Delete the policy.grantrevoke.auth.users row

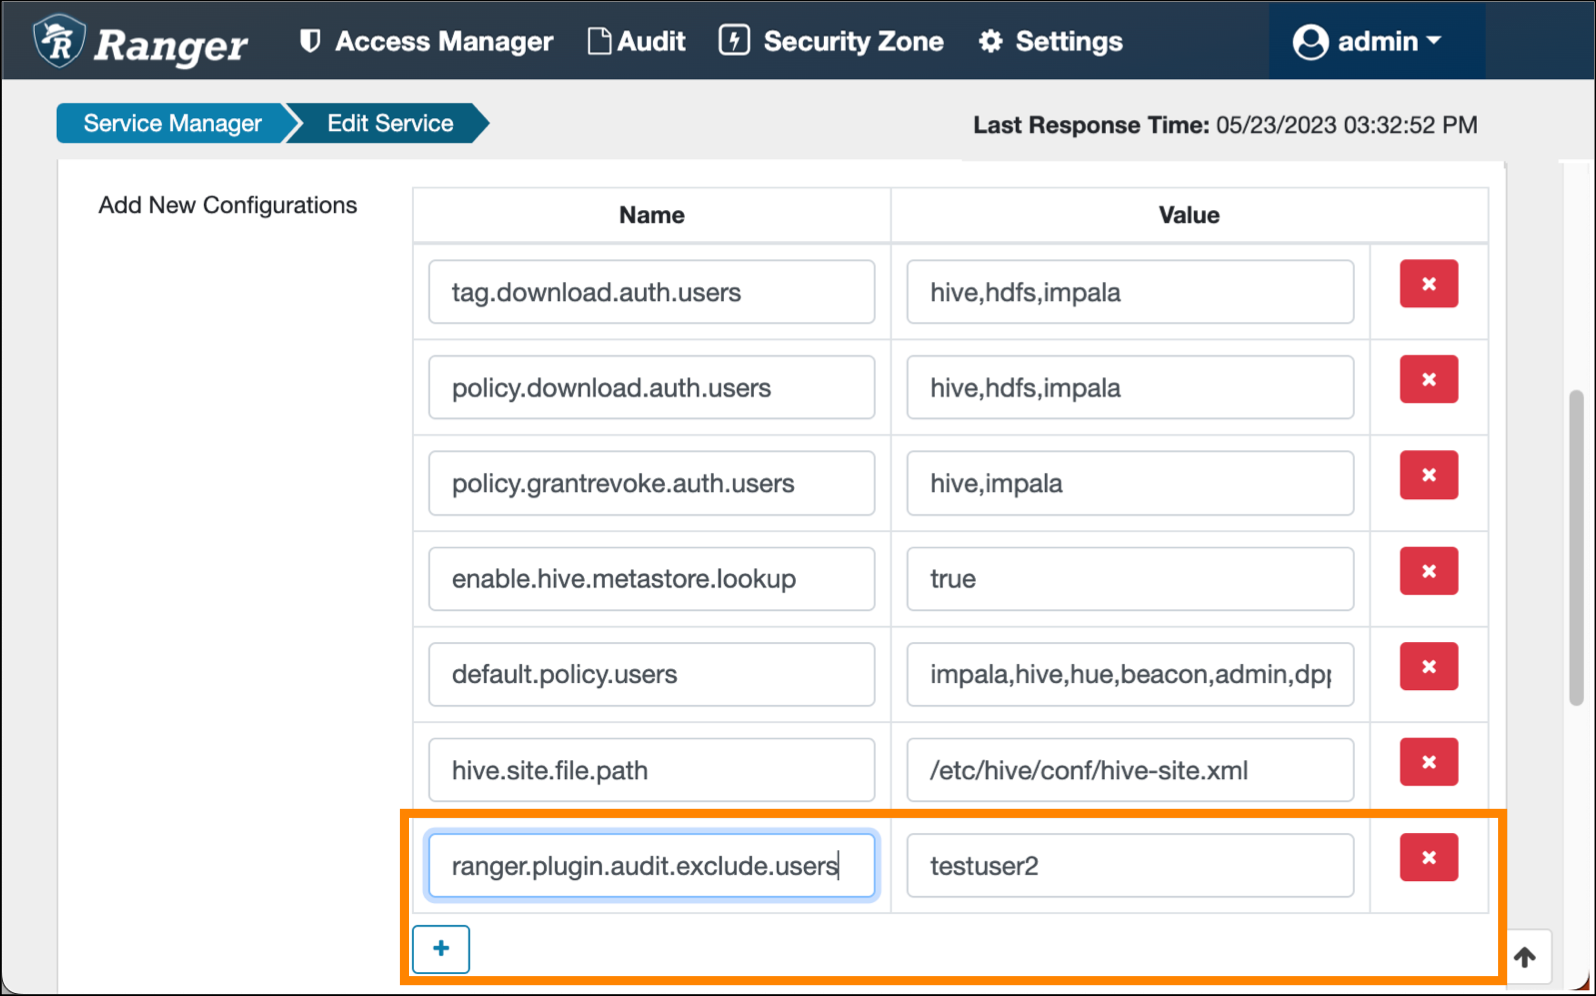point(1428,475)
